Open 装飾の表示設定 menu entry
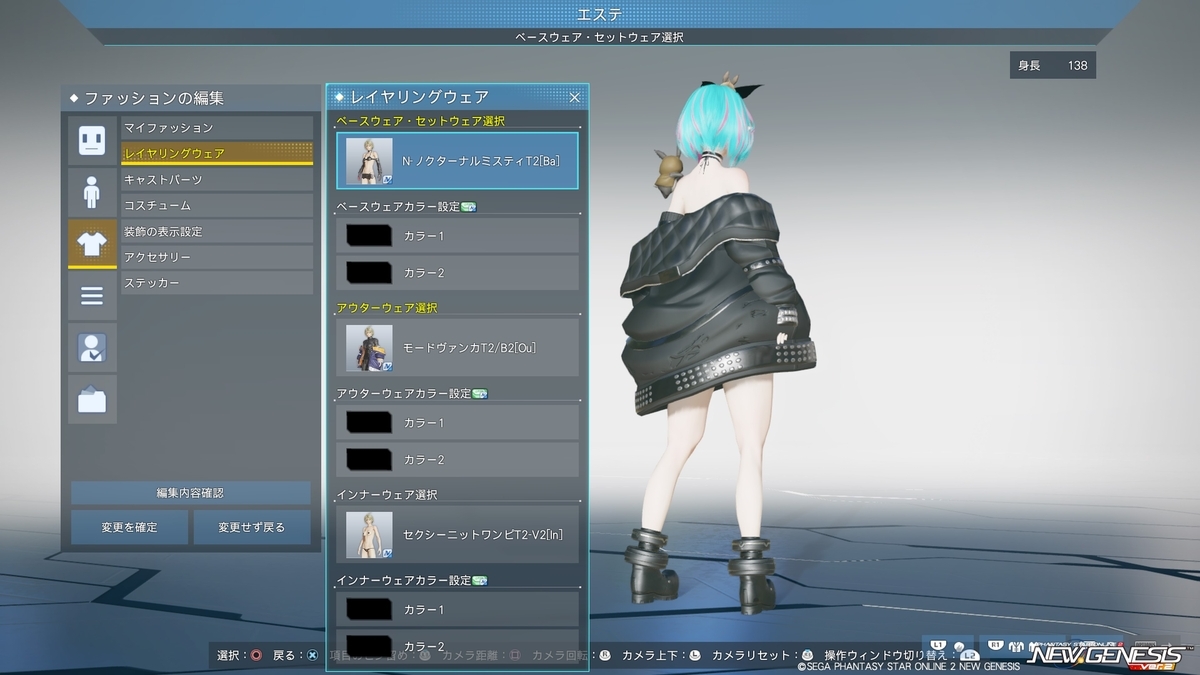The image size is (1200, 675). click(x=217, y=232)
